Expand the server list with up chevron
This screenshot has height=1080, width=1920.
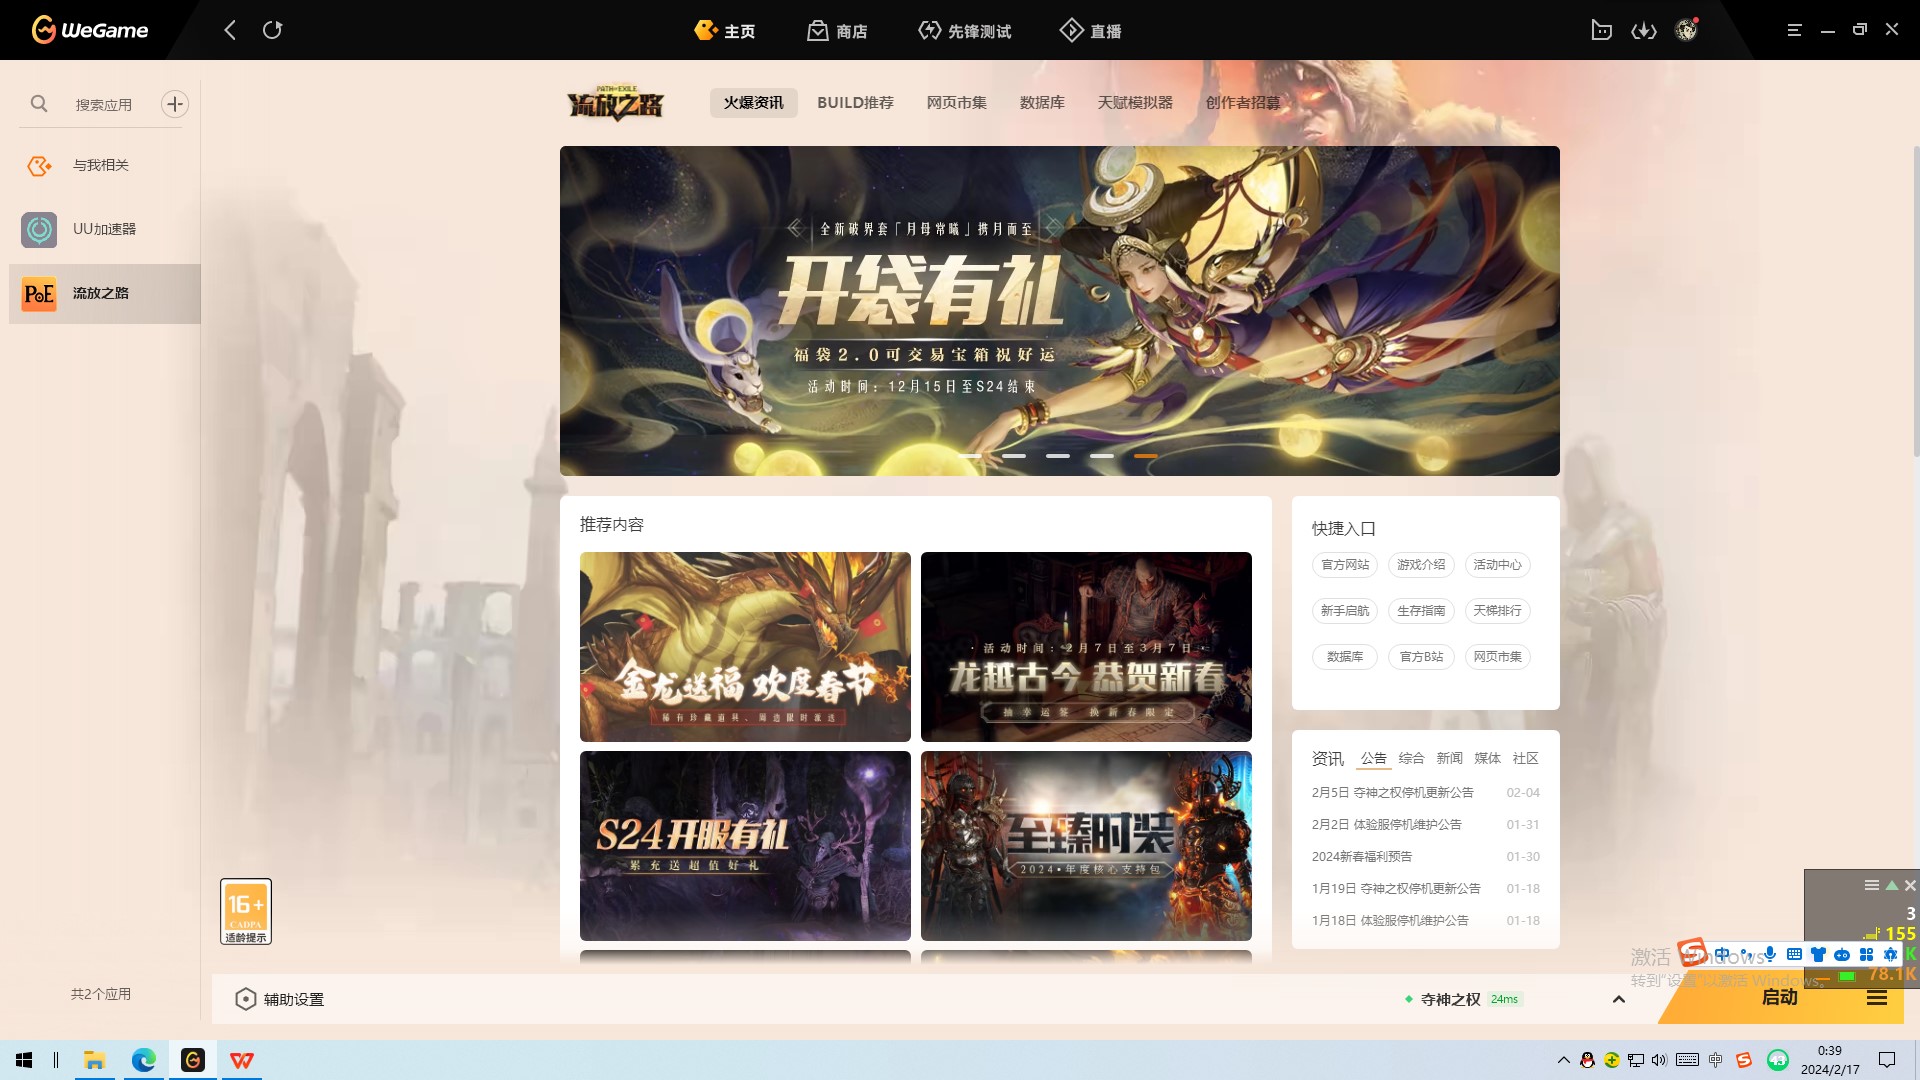(1619, 999)
